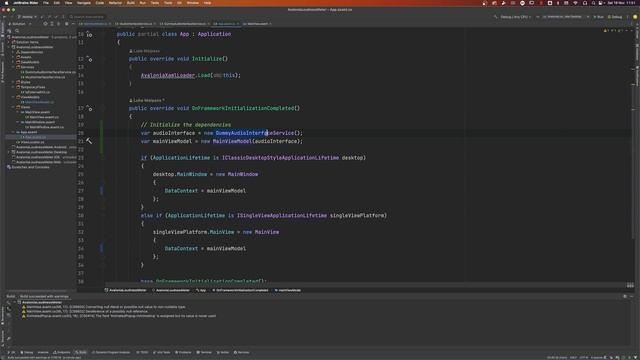Open the Git branch dropdown in toolbar
The image size is (640, 360).
pos(27,17)
